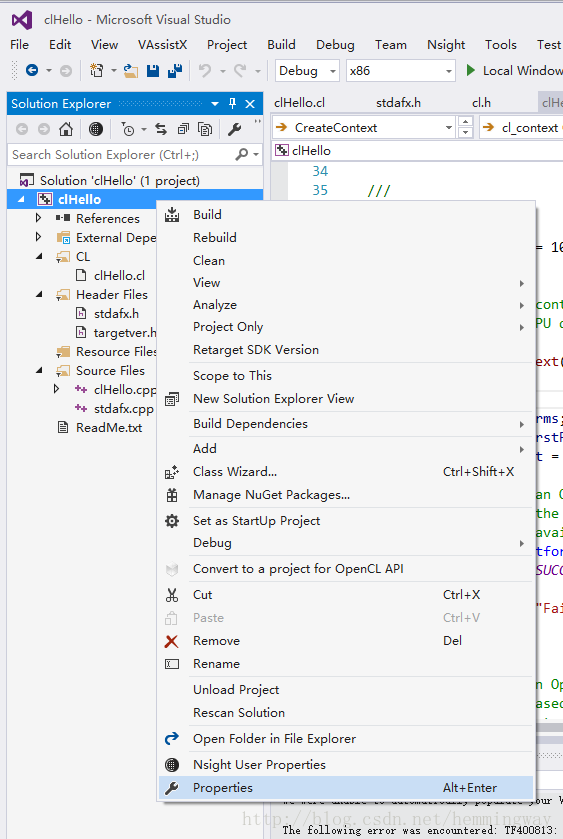Choose Open Folder in File Explorer

click(x=346, y=739)
